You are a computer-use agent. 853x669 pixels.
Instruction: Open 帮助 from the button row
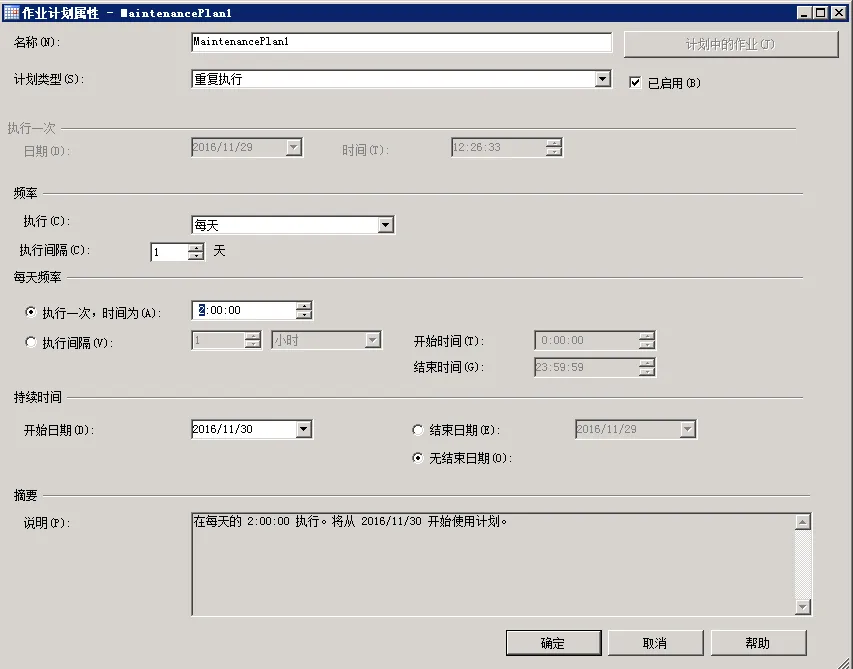pyautogui.click(x=758, y=643)
